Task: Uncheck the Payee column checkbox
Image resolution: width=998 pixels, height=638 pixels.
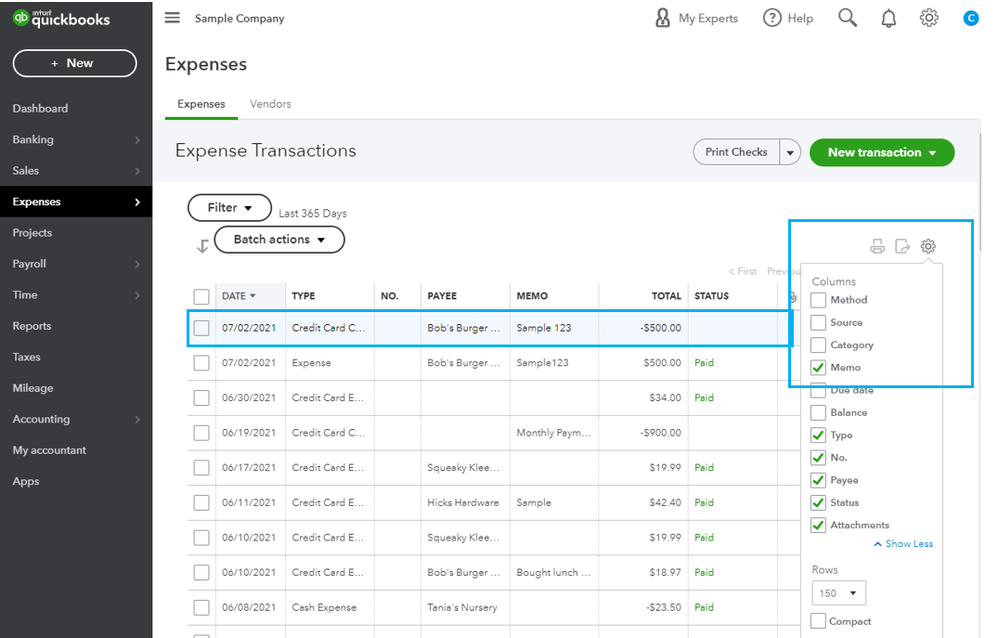Action: tap(818, 480)
